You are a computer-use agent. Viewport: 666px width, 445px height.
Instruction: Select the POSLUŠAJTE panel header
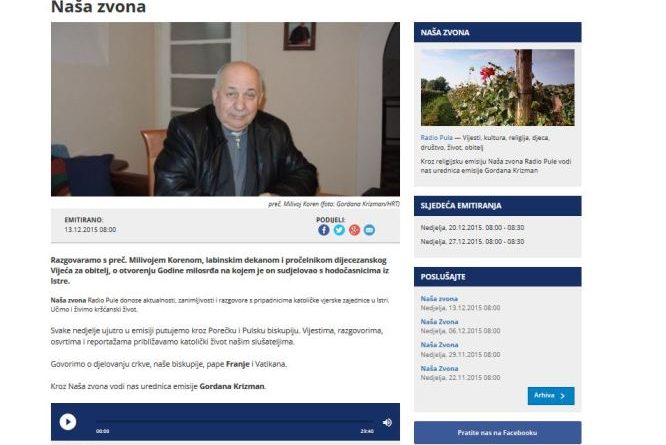click(497, 277)
